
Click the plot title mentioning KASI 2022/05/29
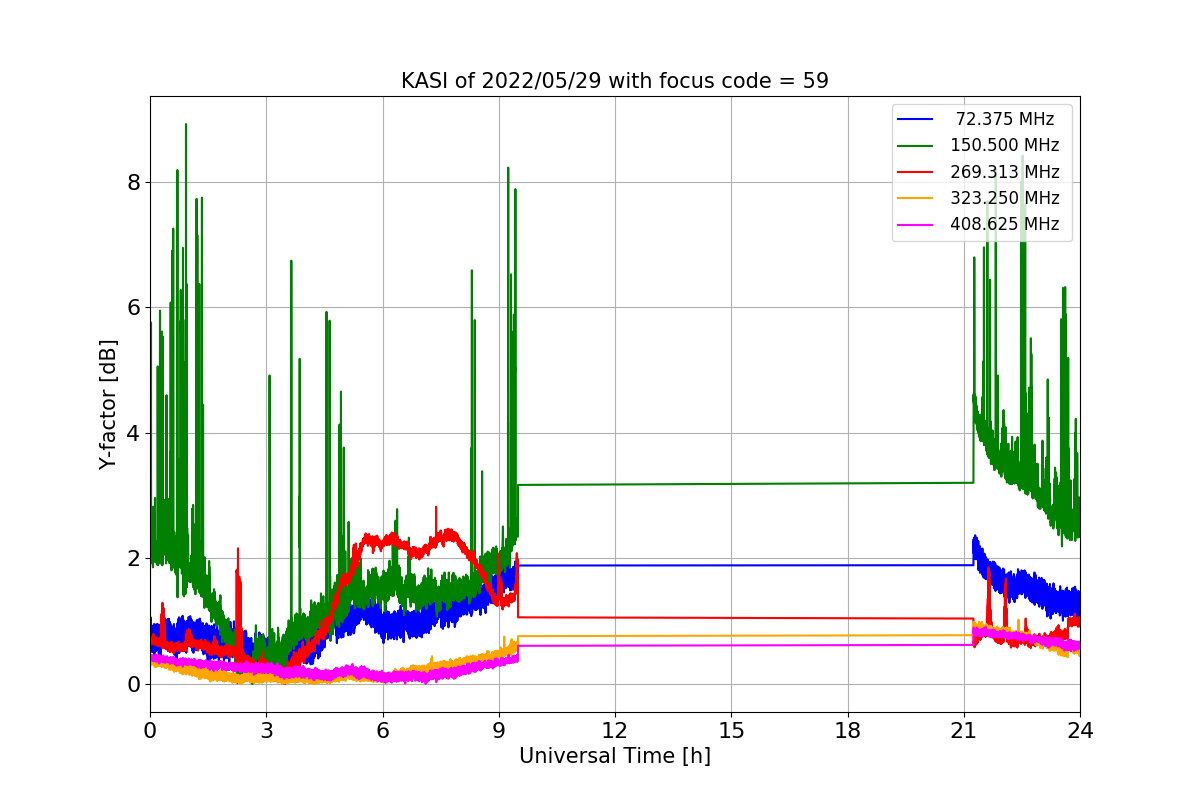click(x=614, y=81)
